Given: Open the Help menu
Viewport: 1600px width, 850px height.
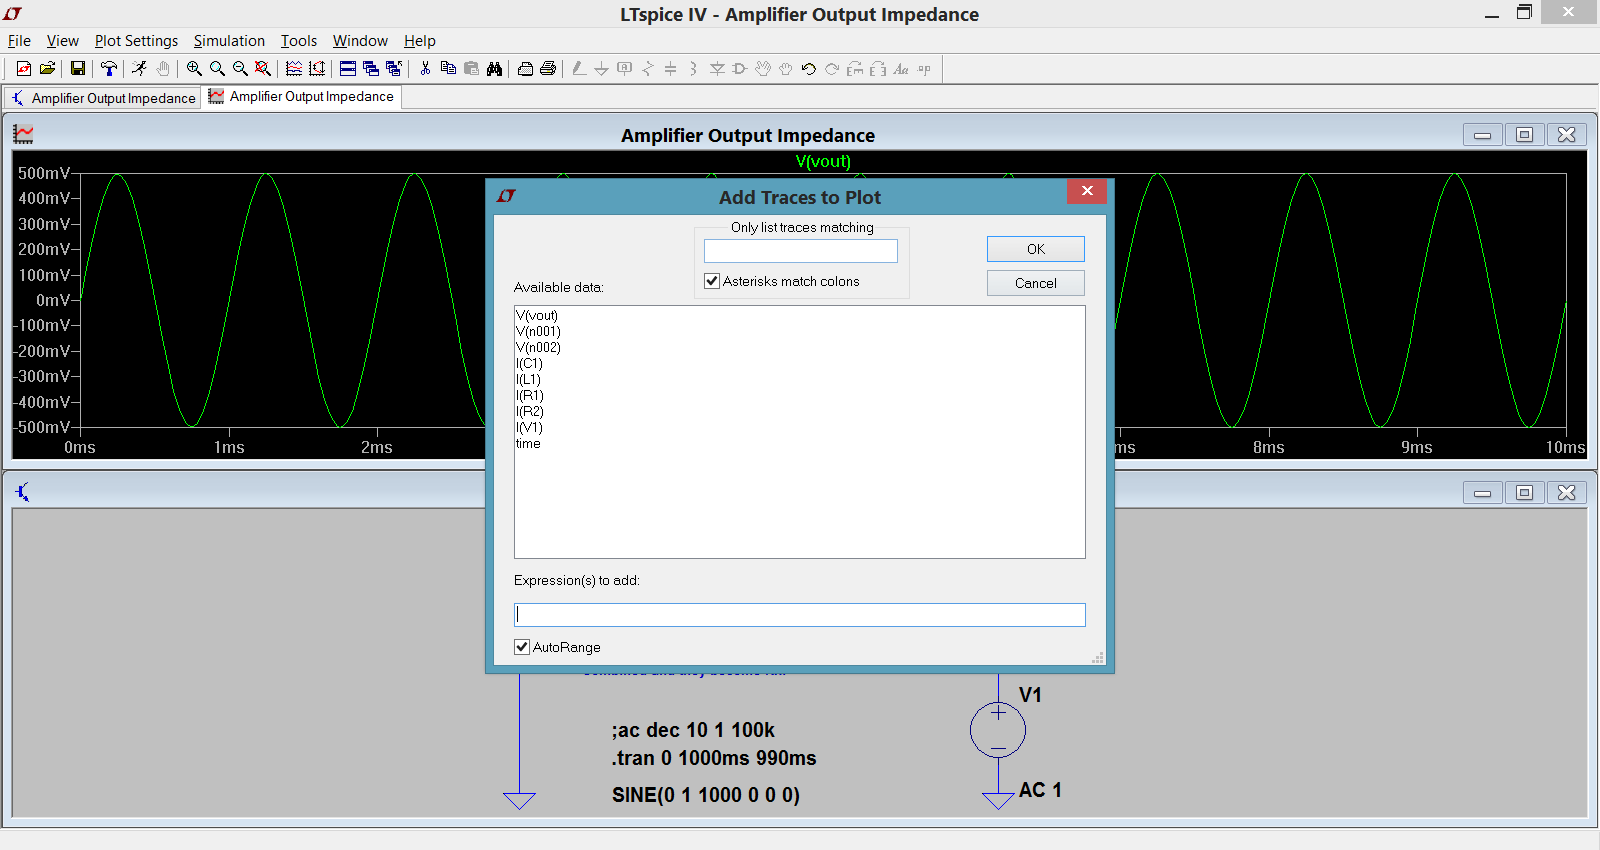Looking at the screenshot, I should (x=419, y=41).
